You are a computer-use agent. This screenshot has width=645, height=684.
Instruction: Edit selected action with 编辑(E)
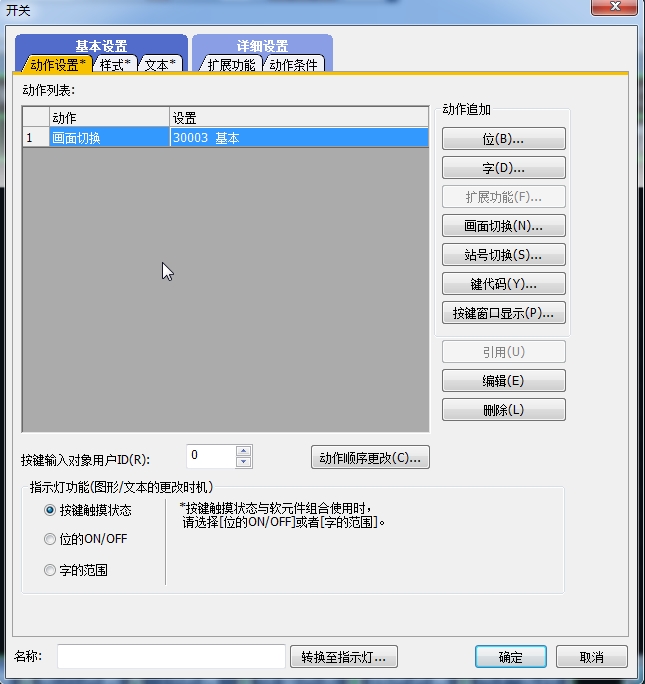pyautogui.click(x=503, y=381)
